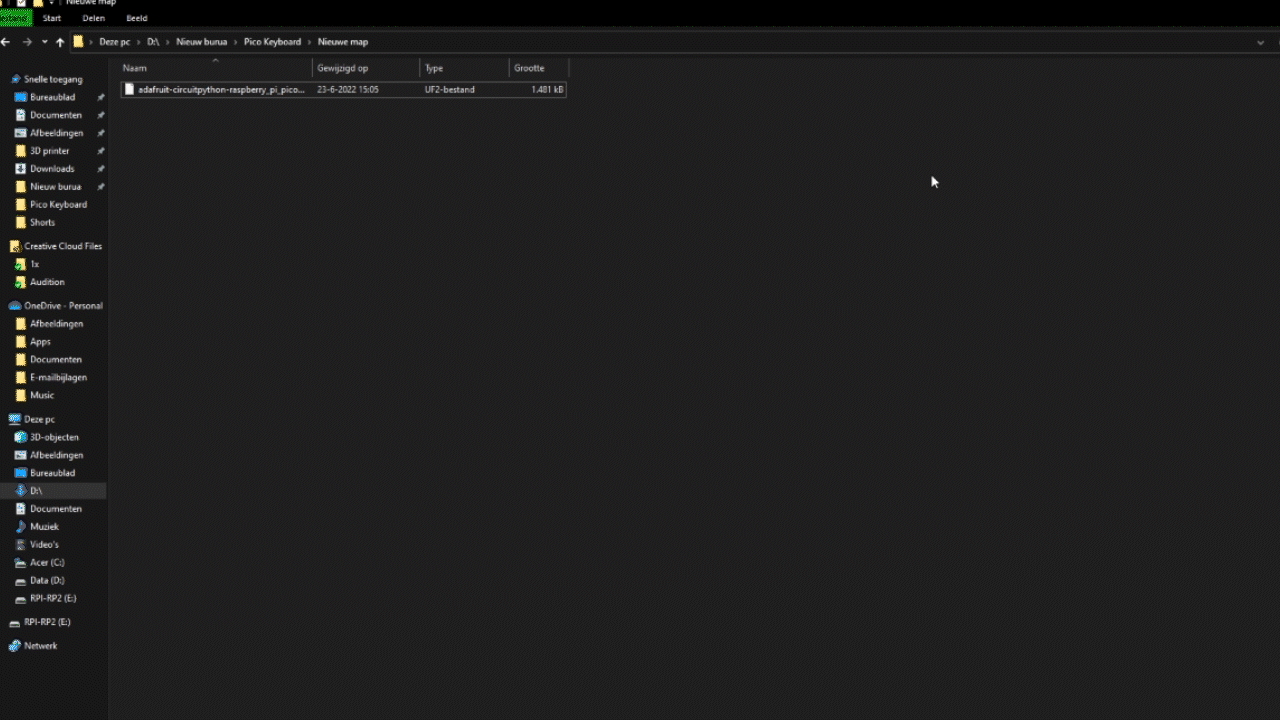Screen dimensions: 1280x720
Task: Click the Downloads arrow icon in sidebar
Action: [20, 169]
